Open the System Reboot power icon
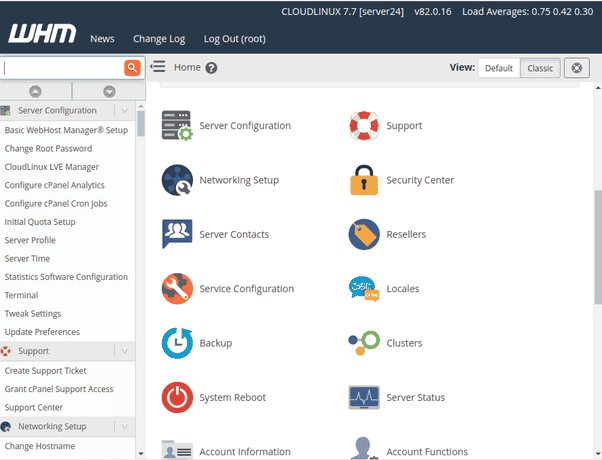Viewport: 602px width, 460px height. coord(177,397)
